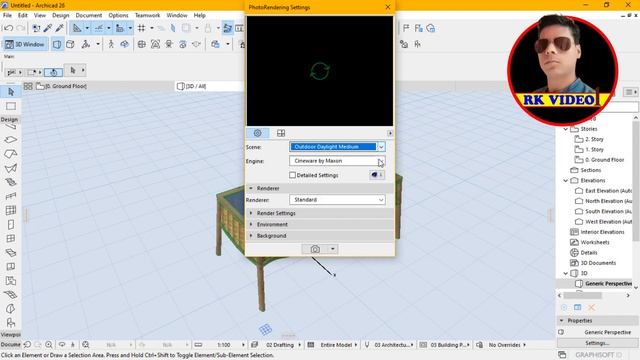Select the Curtain Wall tool in toolbox
Image resolution: width=640 pixels, height=360 pixels.
(x=11, y=210)
